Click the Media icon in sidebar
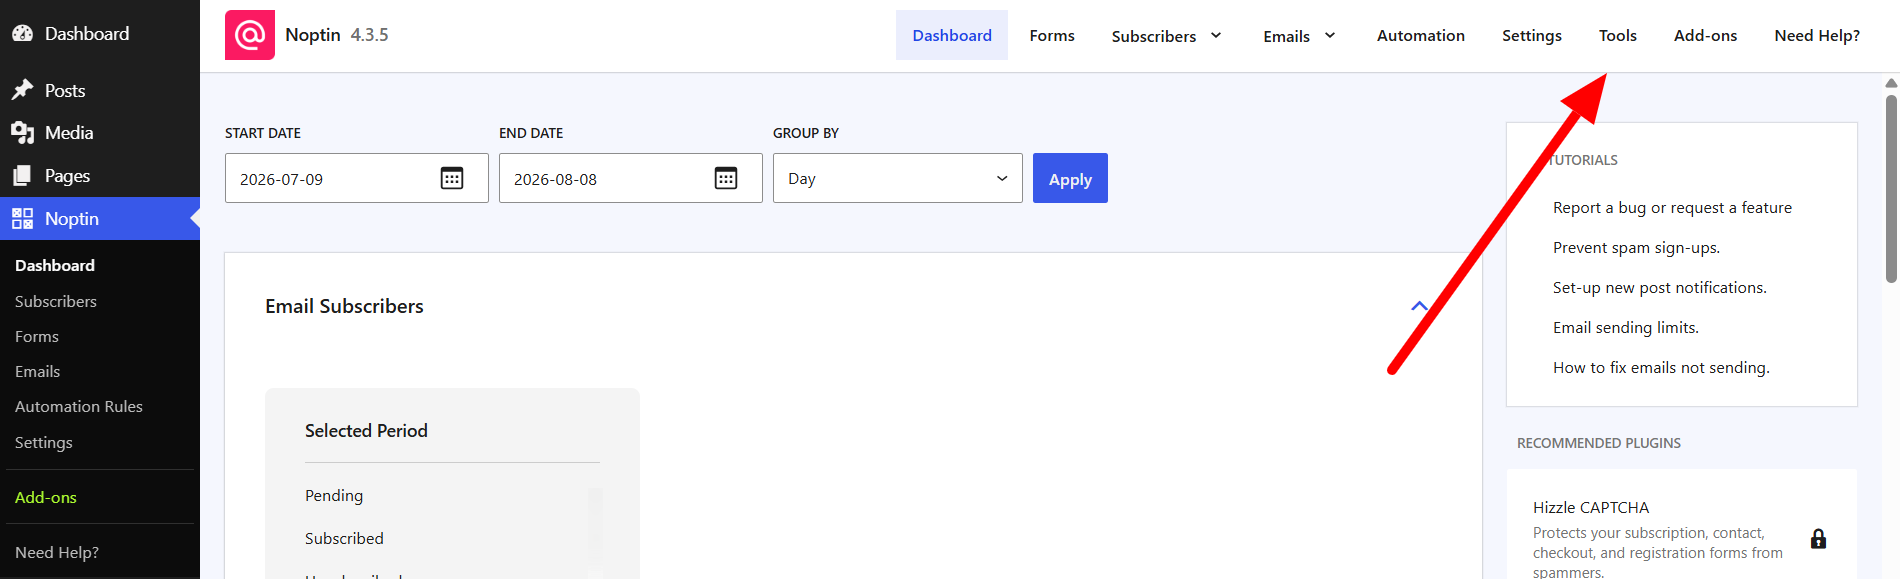 coord(22,132)
